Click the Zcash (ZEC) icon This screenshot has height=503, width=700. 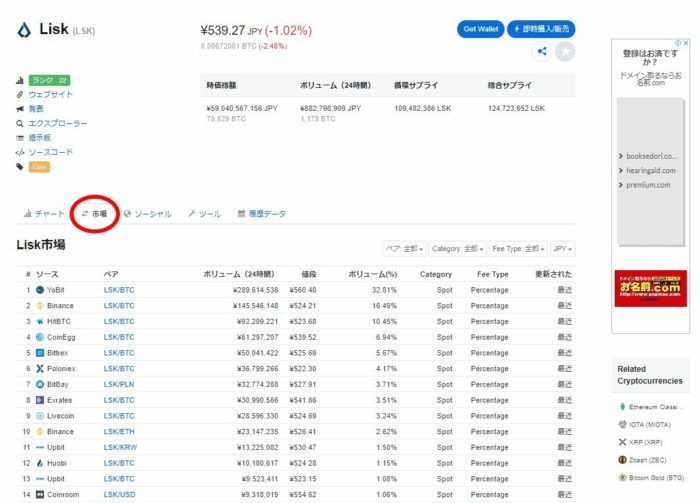click(x=622, y=460)
